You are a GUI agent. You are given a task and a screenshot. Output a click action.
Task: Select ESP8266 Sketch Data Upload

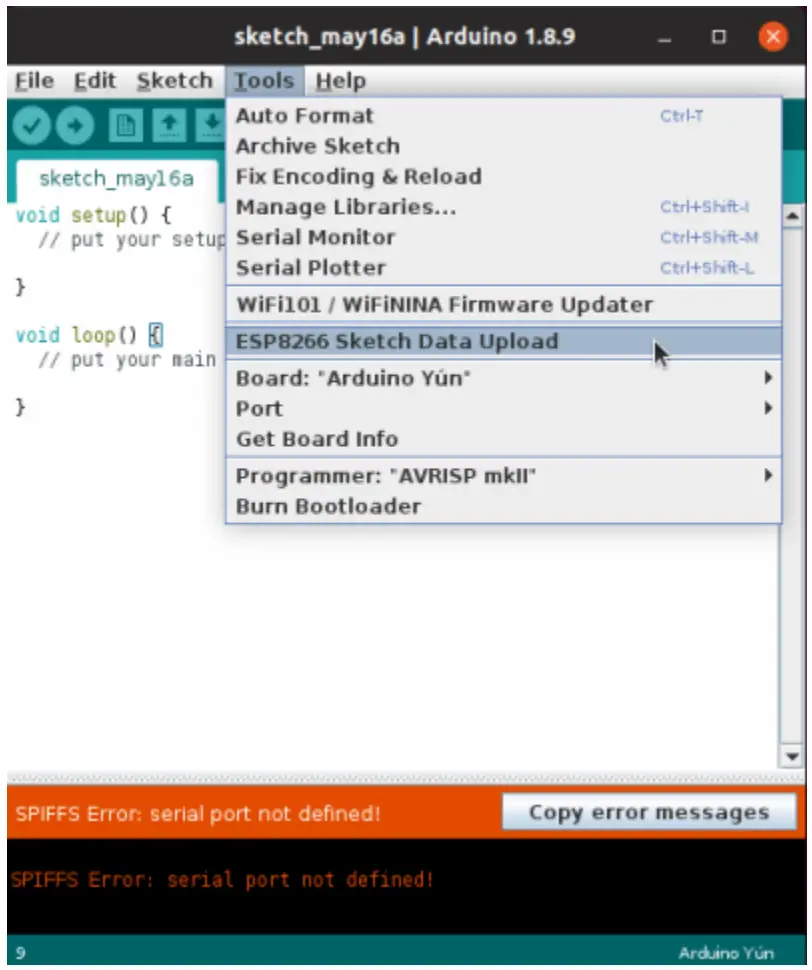click(x=503, y=341)
